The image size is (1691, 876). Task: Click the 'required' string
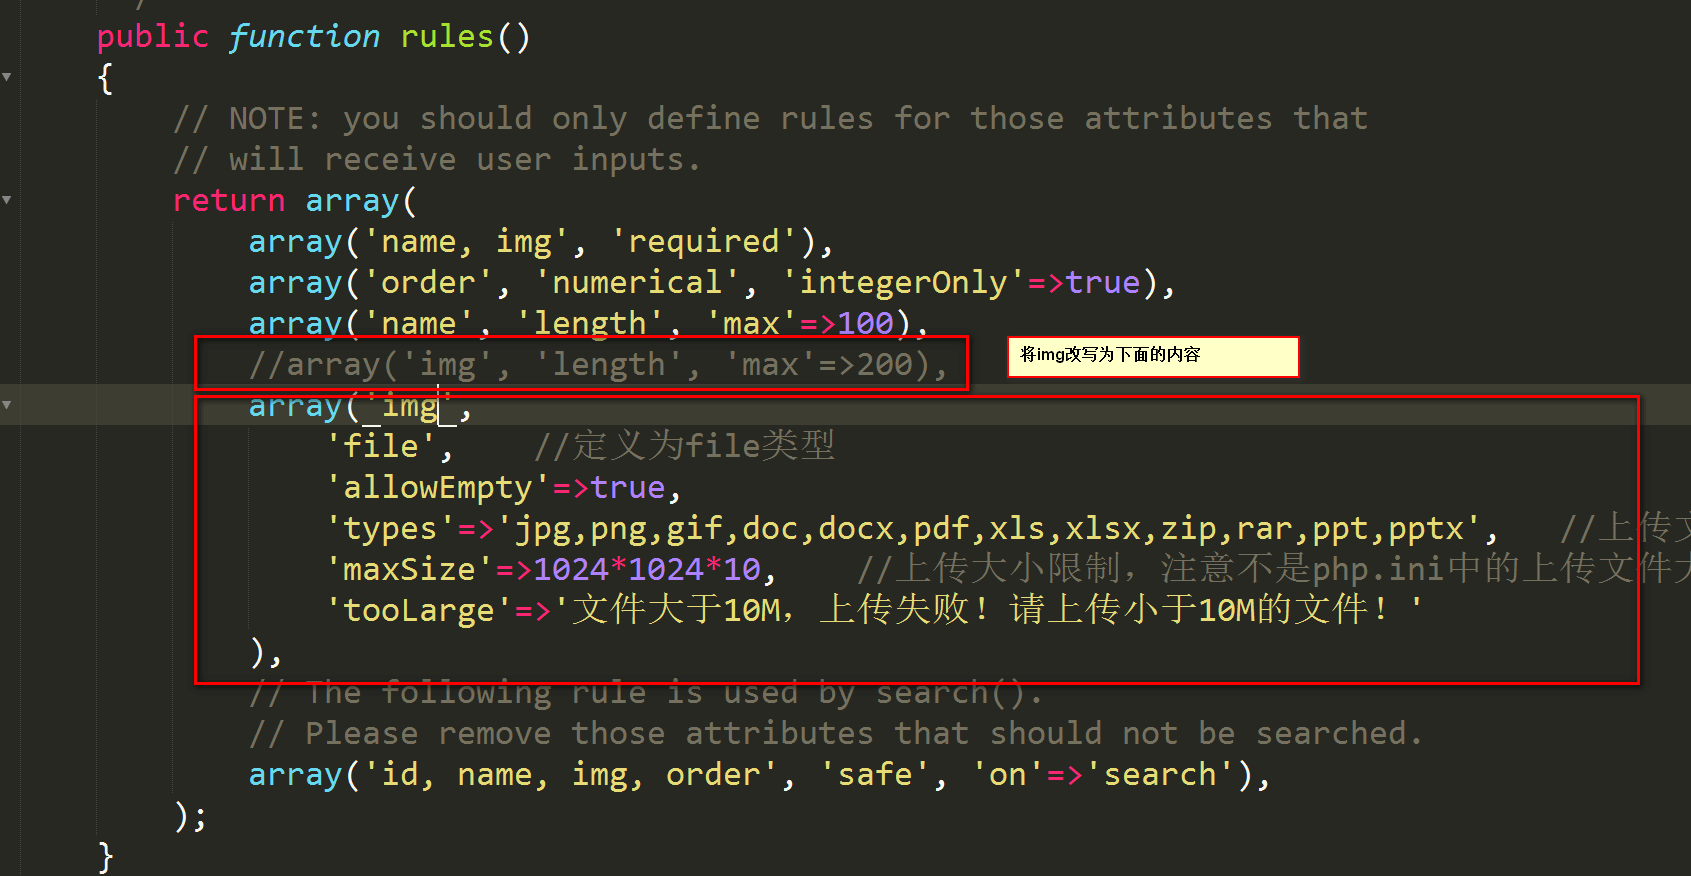703,242
